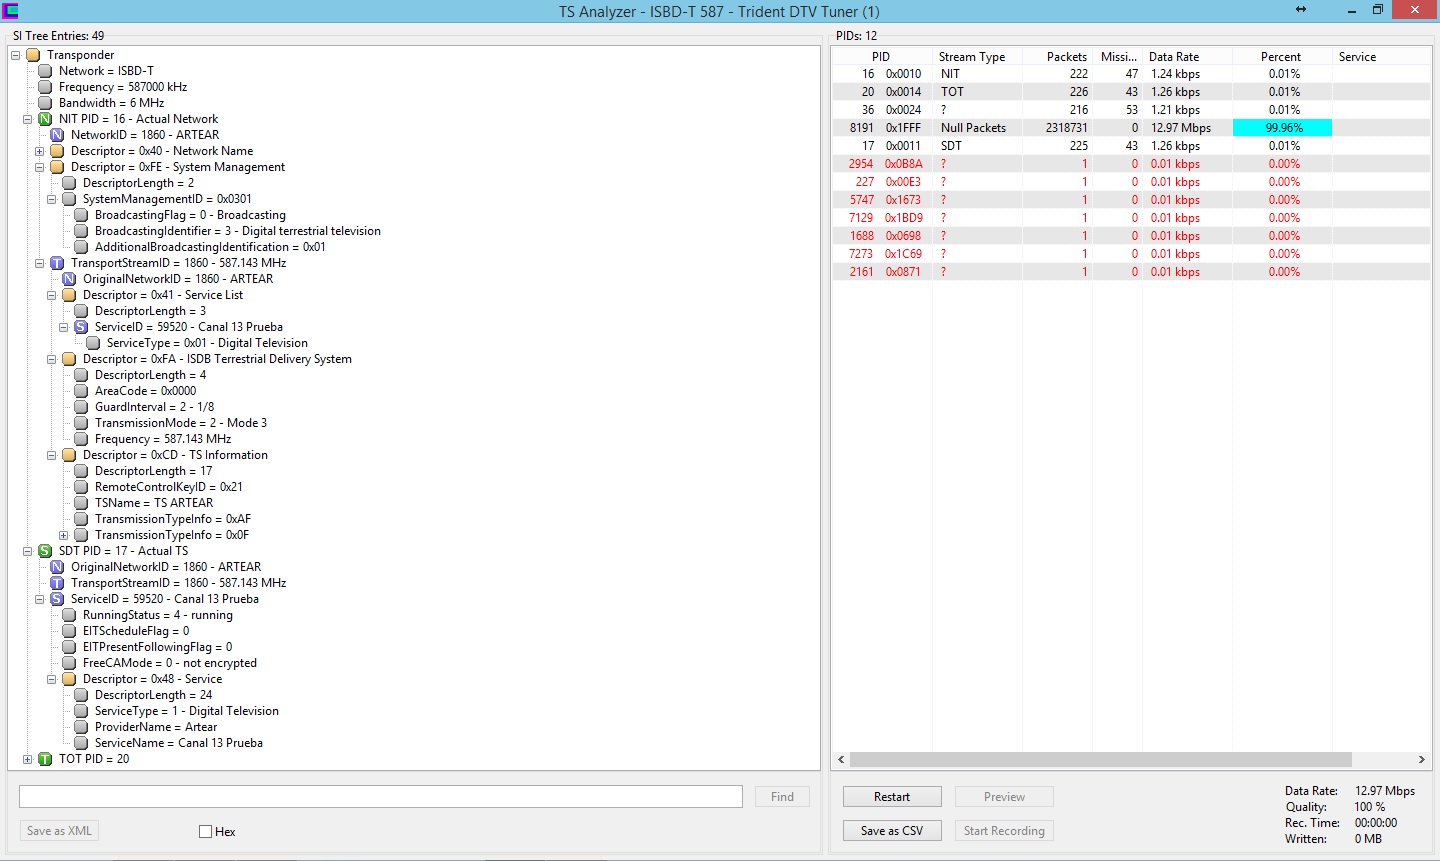Click the blue NetworkID 1860 ARTEAR icon
This screenshot has width=1440, height=861.
[57, 135]
